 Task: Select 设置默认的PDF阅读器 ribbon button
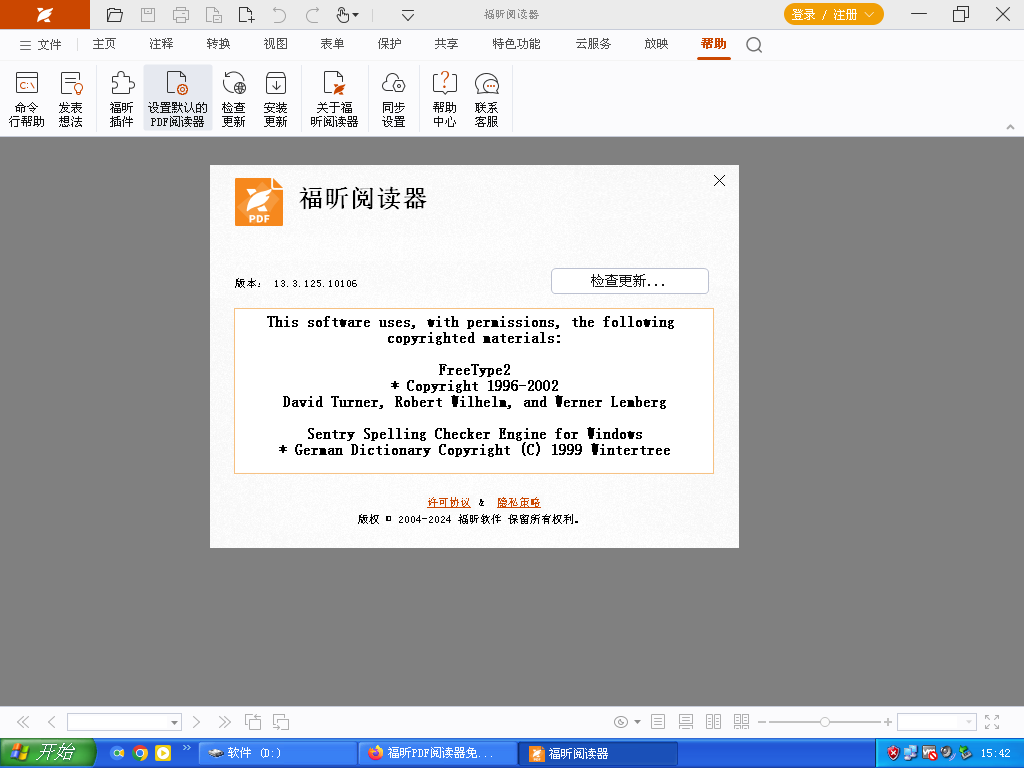177,99
